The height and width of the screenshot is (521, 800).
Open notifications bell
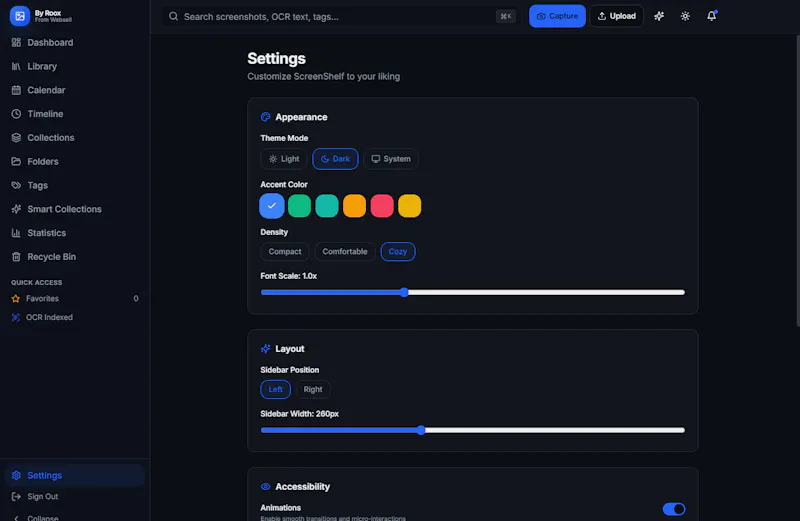[711, 16]
